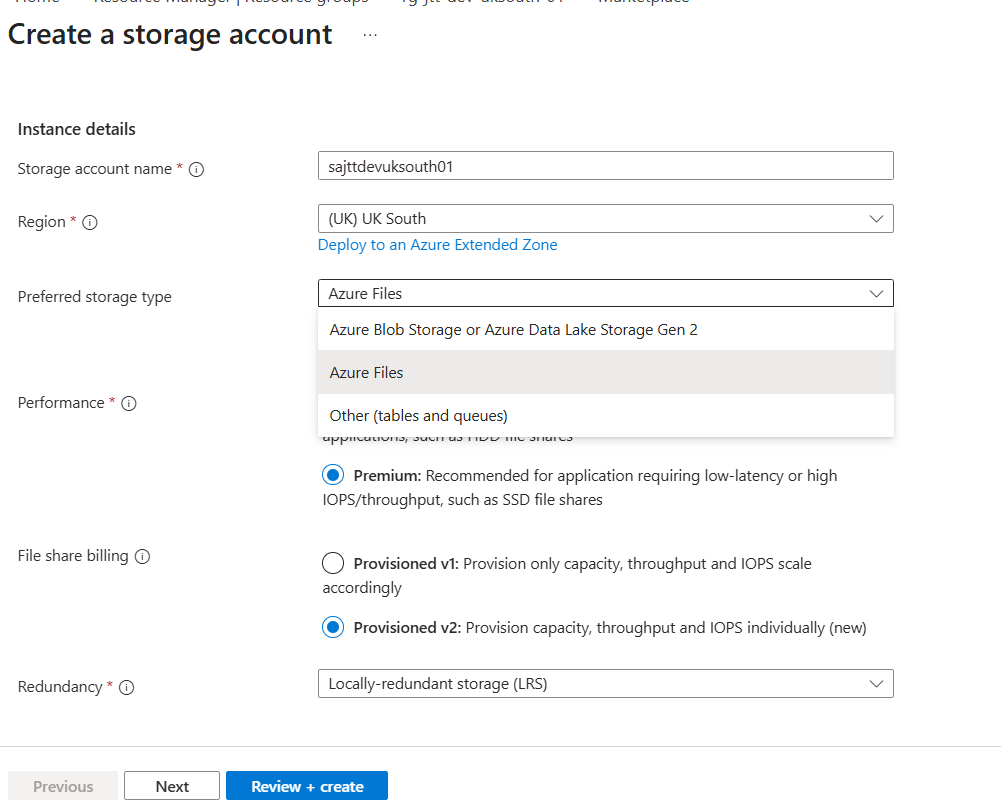Show the Redundancy info icon tooltip
1001x811 pixels.
point(126,688)
